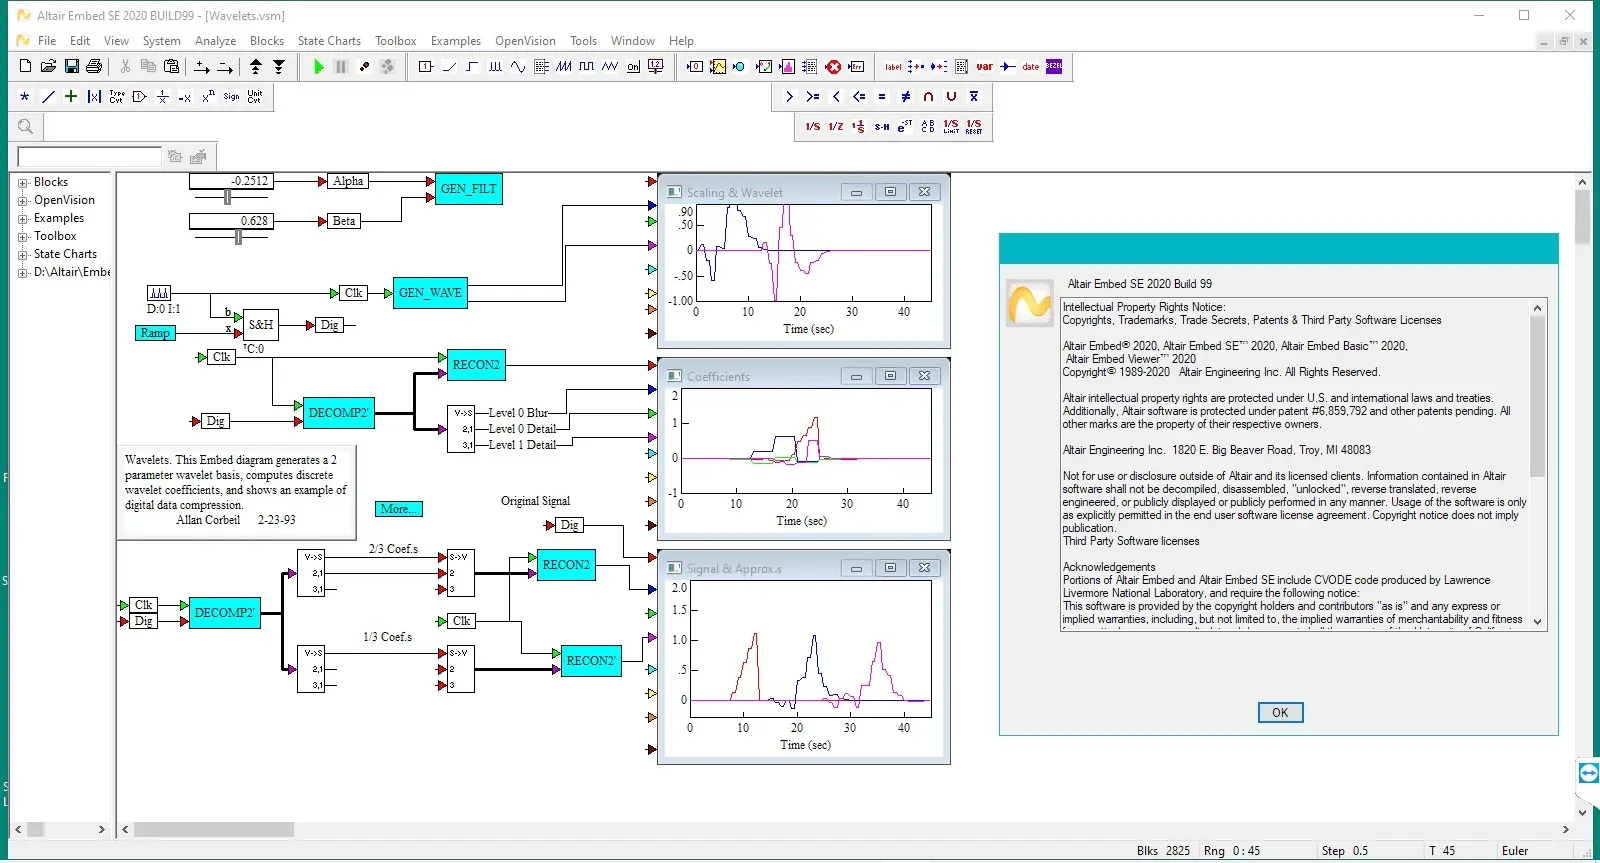Open the System menu
The width and height of the screenshot is (1600, 863).
pos(162,41)
